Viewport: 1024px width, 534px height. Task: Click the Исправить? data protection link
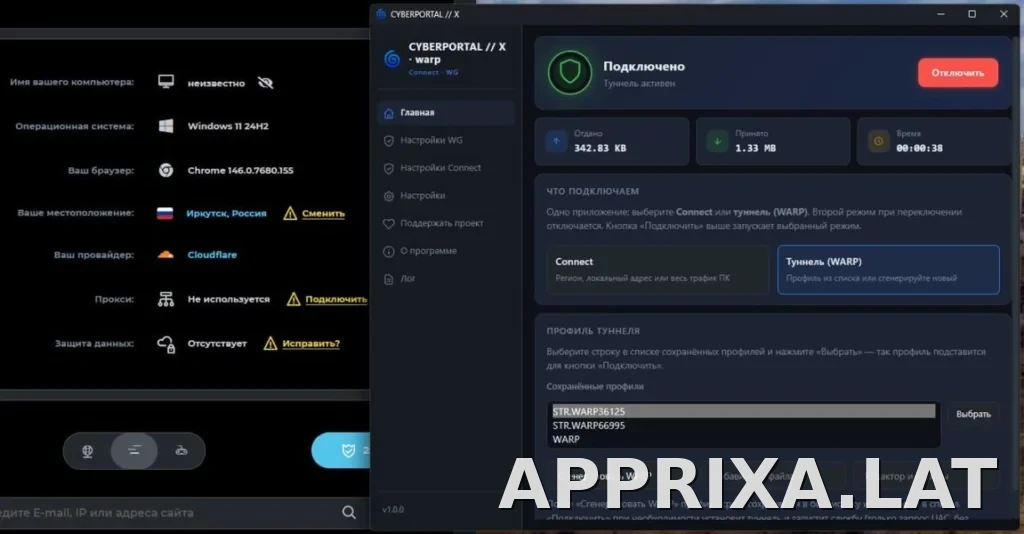pos(311,343)
